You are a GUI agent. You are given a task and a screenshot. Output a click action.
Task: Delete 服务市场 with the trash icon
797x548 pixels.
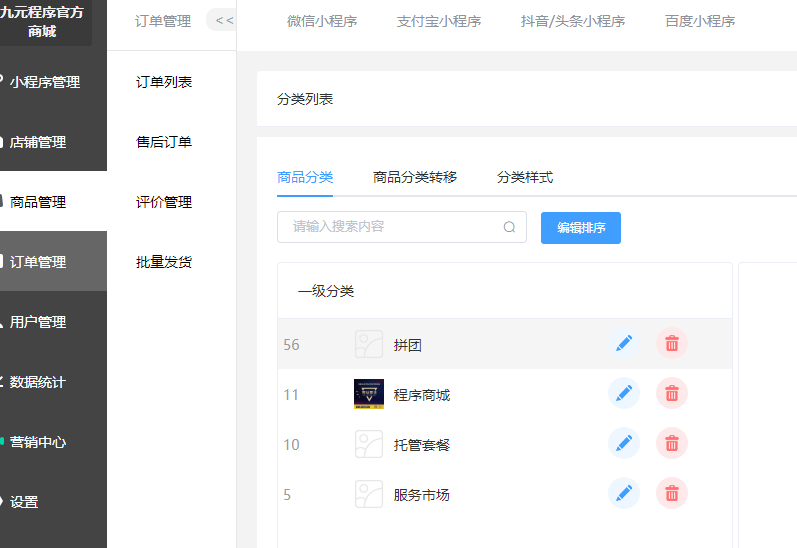pos(672,493)
